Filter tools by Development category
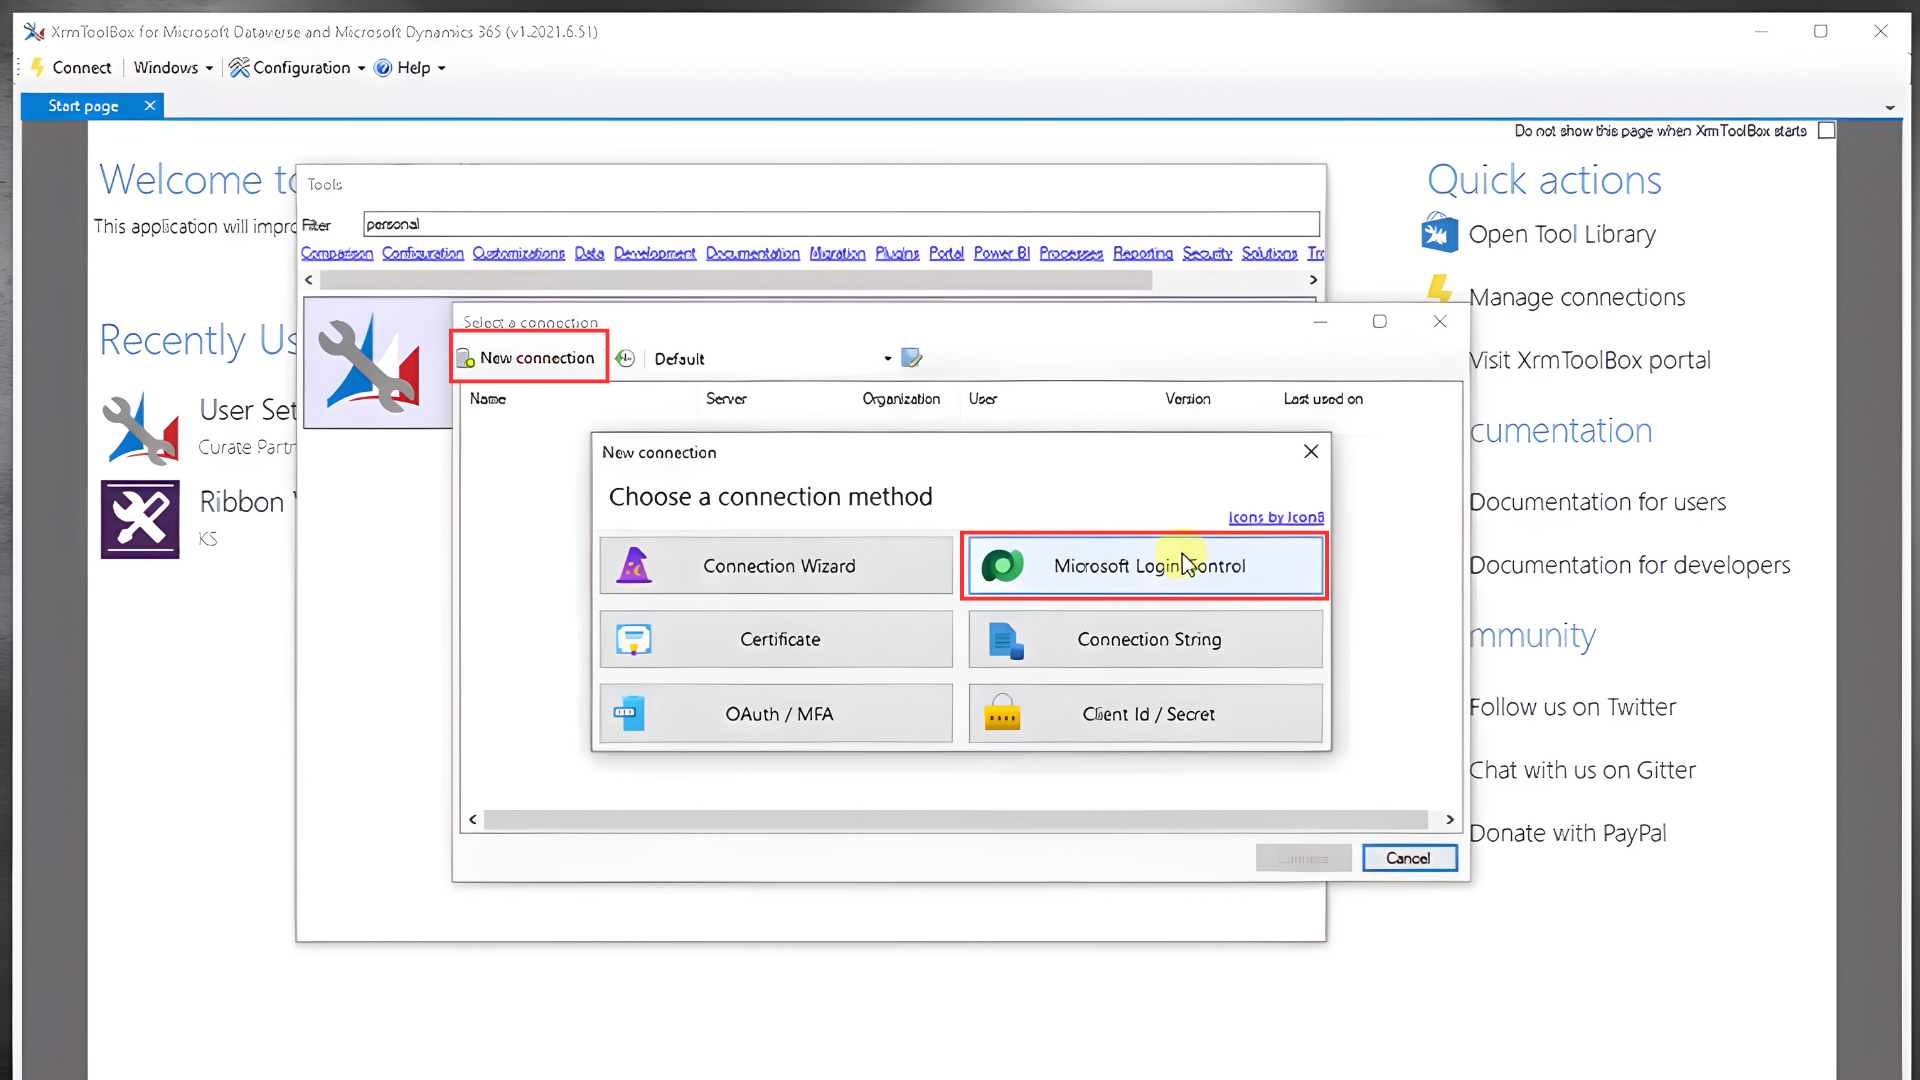 (x=655, y=254)
